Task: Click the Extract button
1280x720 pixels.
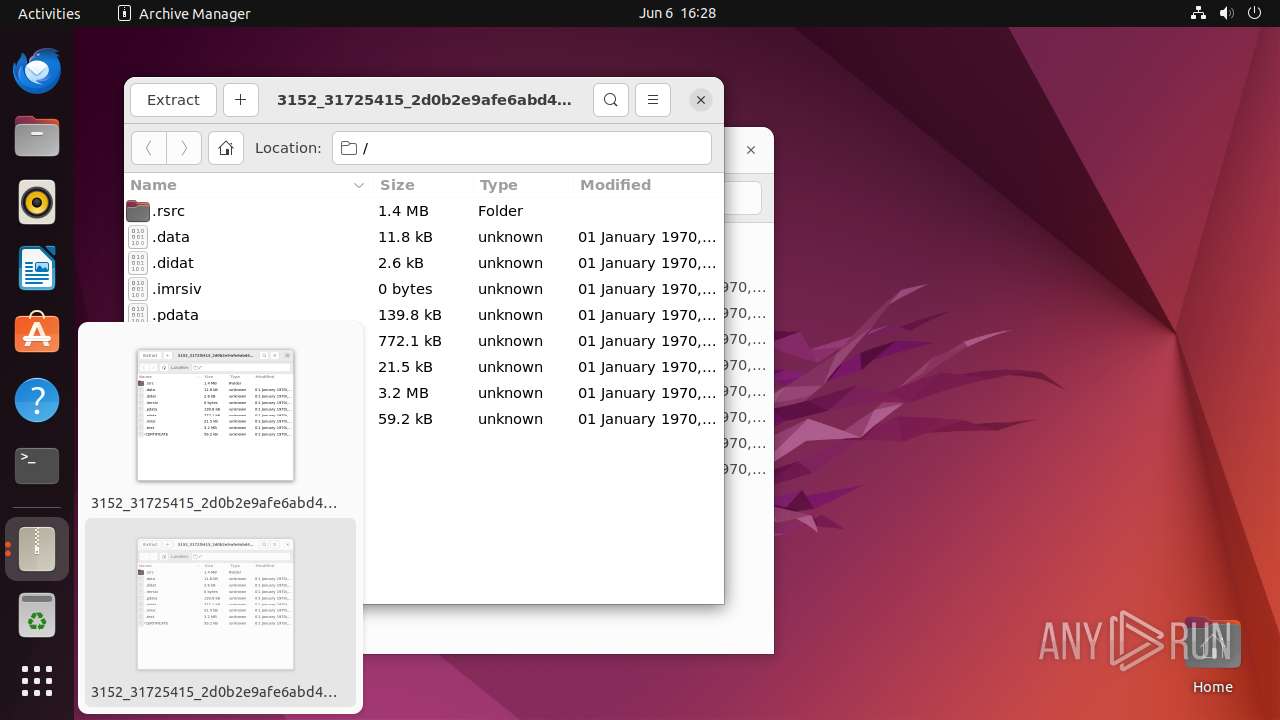Action: click(x=173, y=100)
